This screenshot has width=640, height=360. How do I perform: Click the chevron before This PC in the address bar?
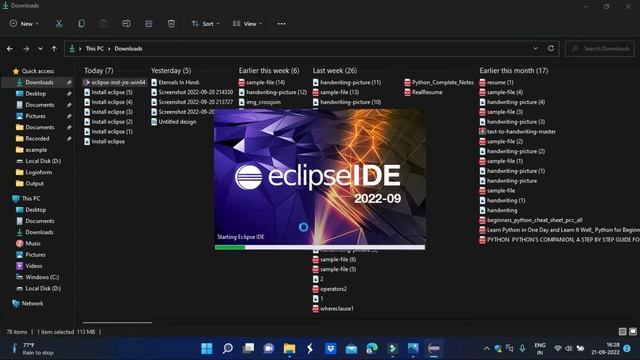[80, 49]
